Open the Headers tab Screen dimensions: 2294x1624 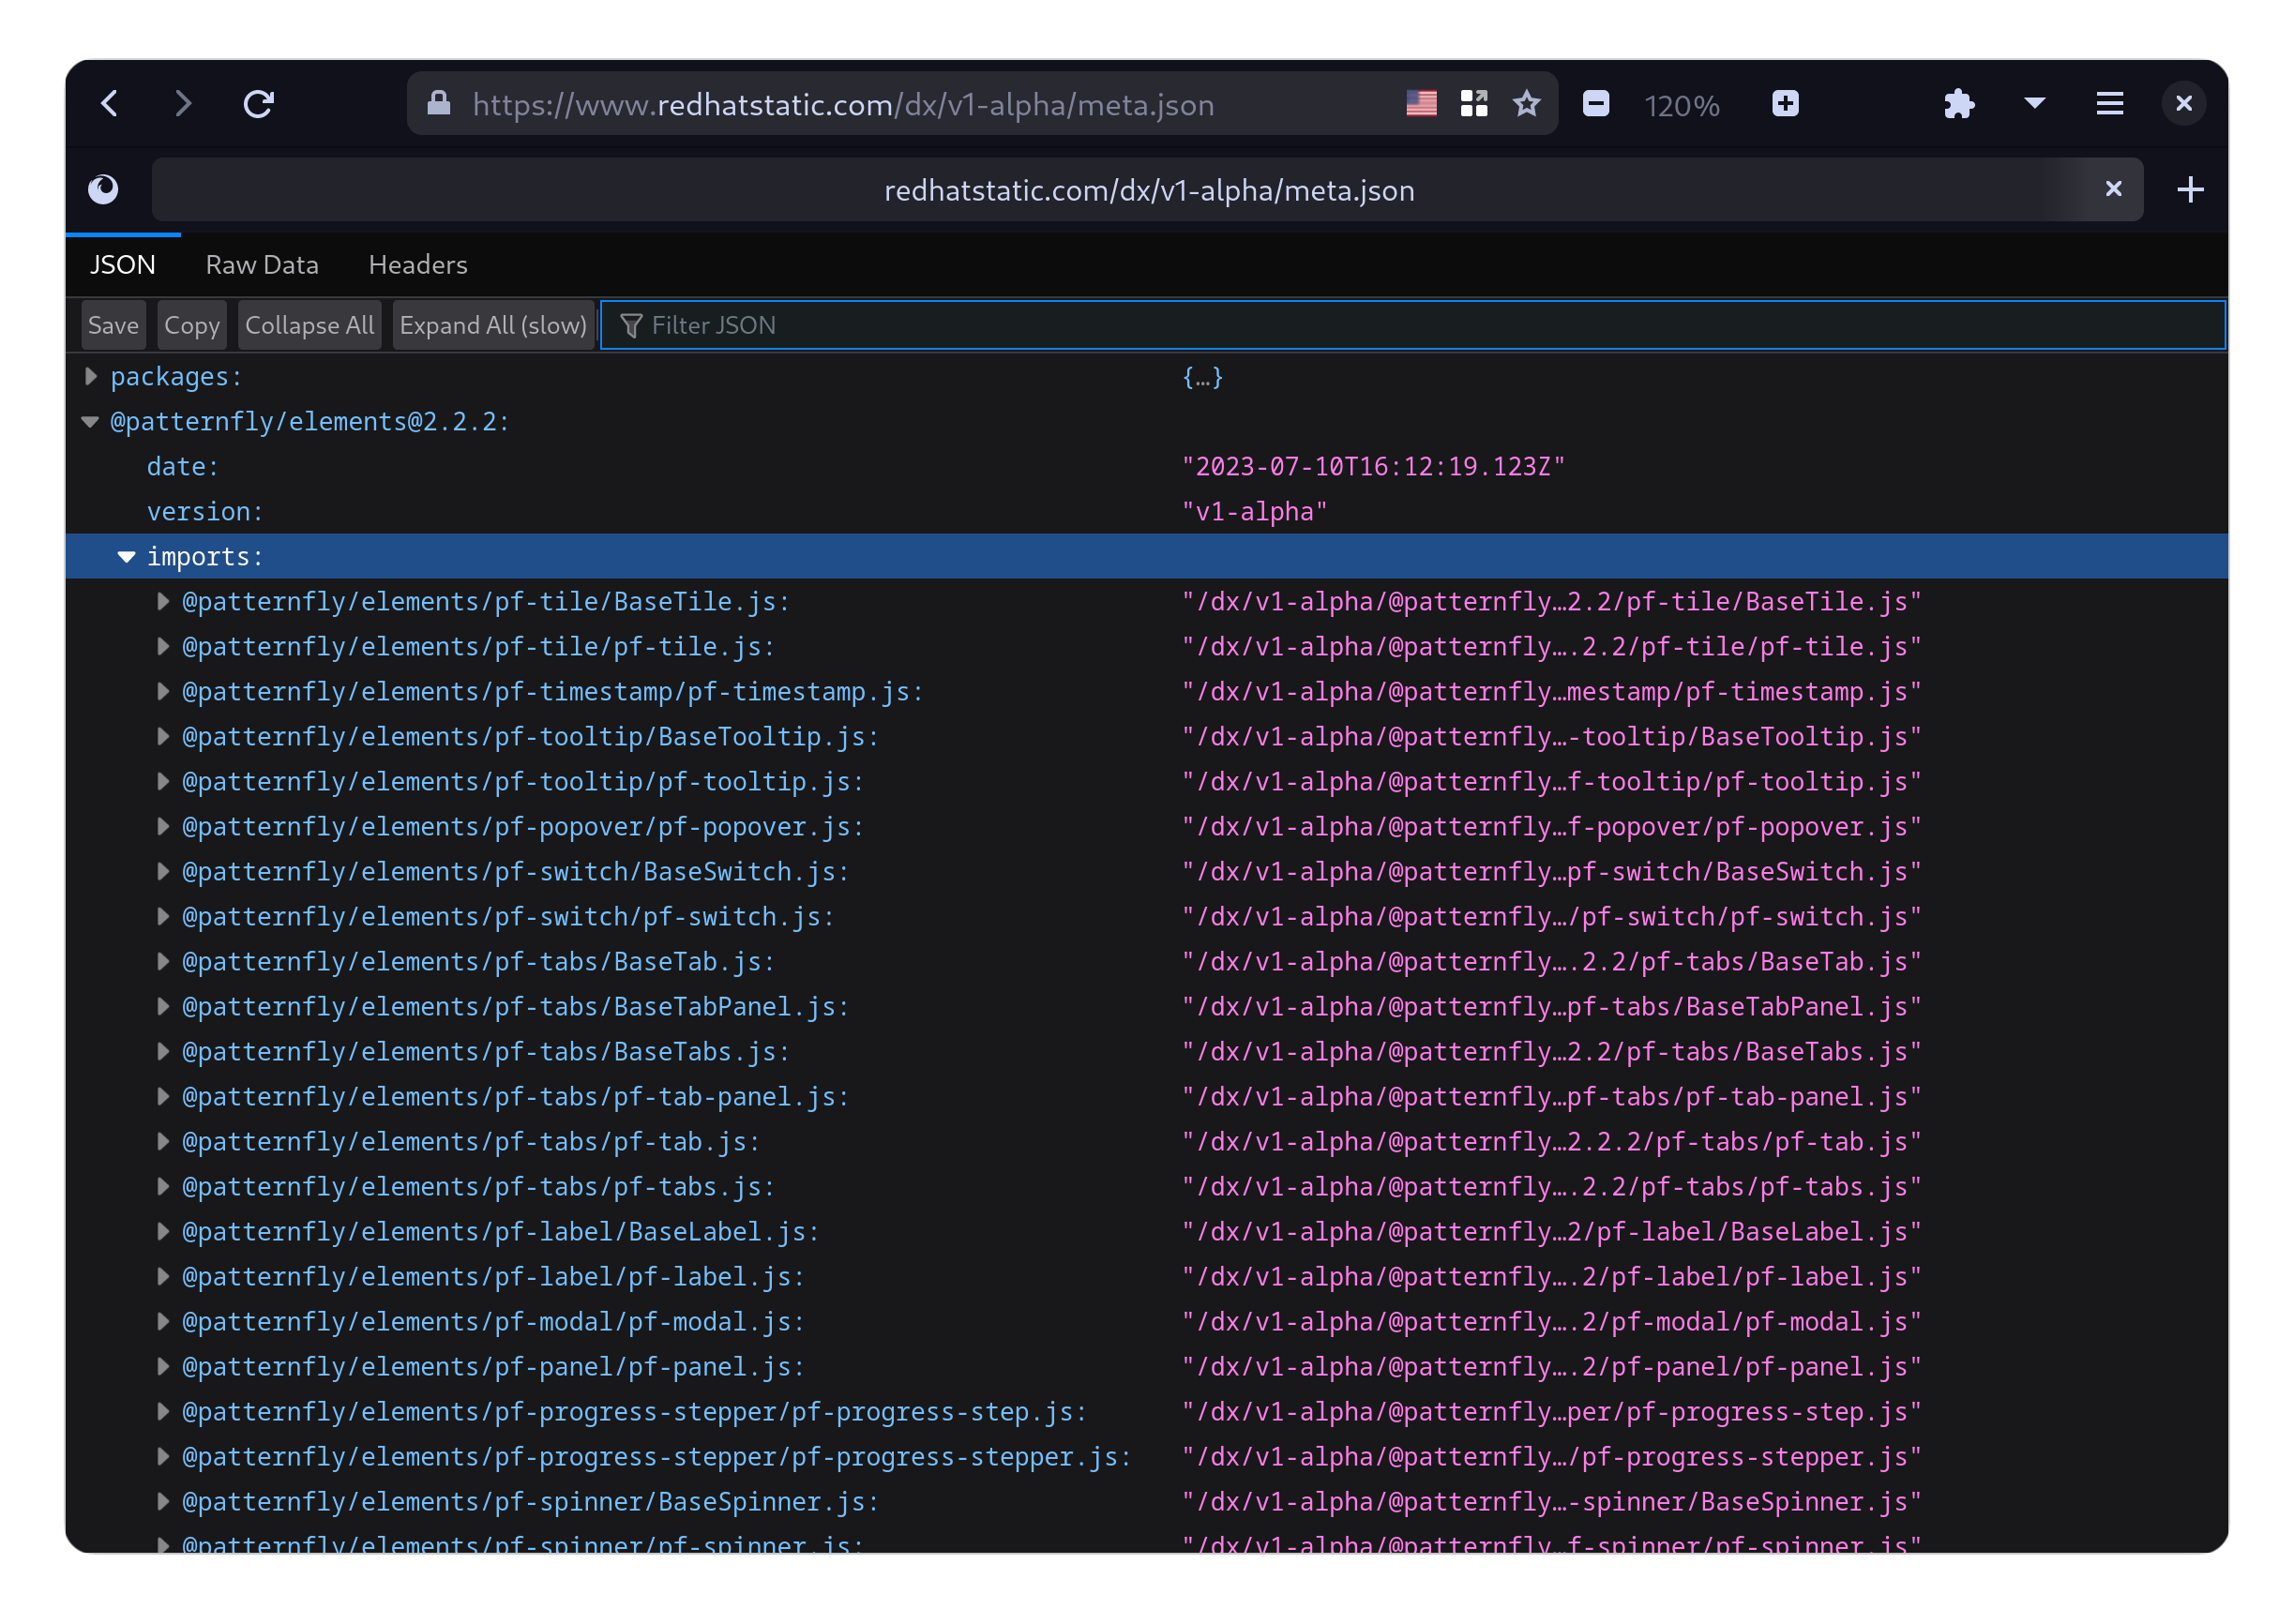pos(417,264)
